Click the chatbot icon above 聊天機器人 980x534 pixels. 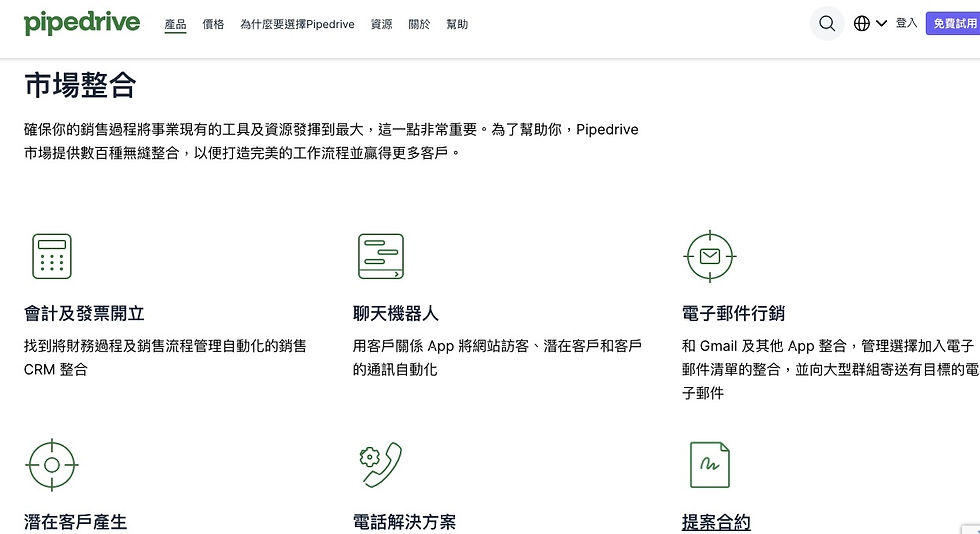[381, 256]
